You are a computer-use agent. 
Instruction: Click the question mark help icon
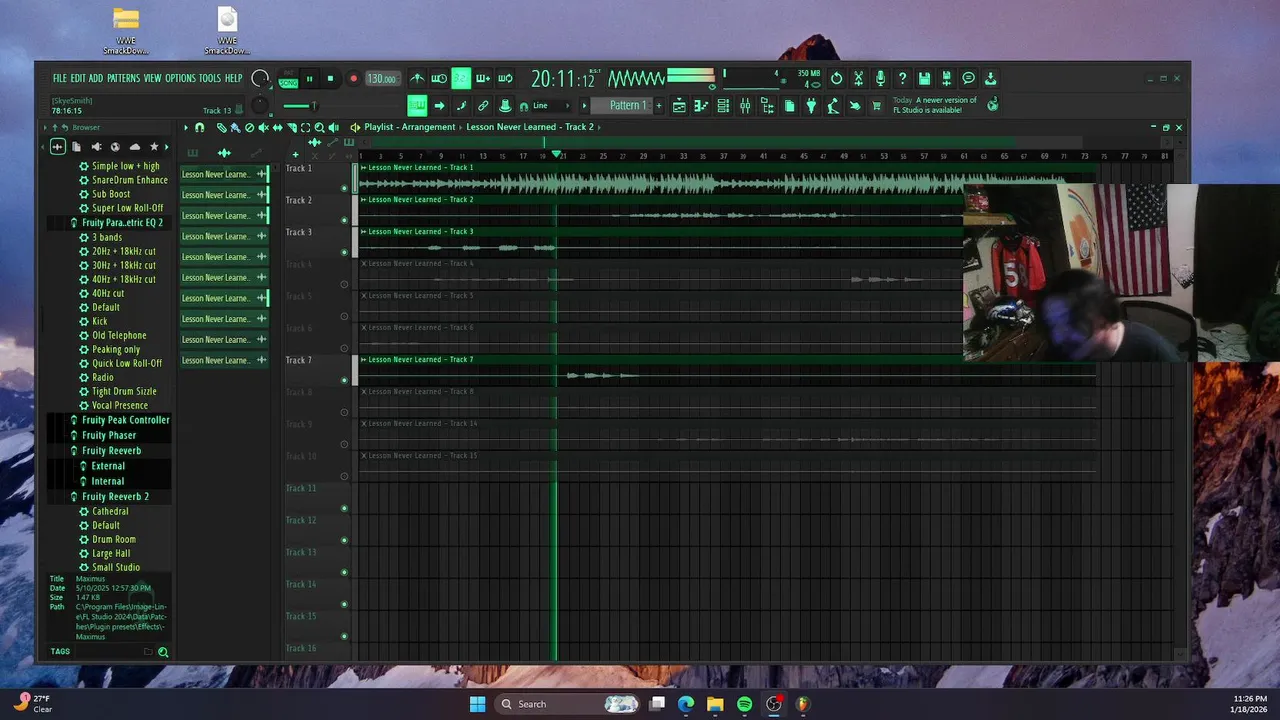(902, 78)
